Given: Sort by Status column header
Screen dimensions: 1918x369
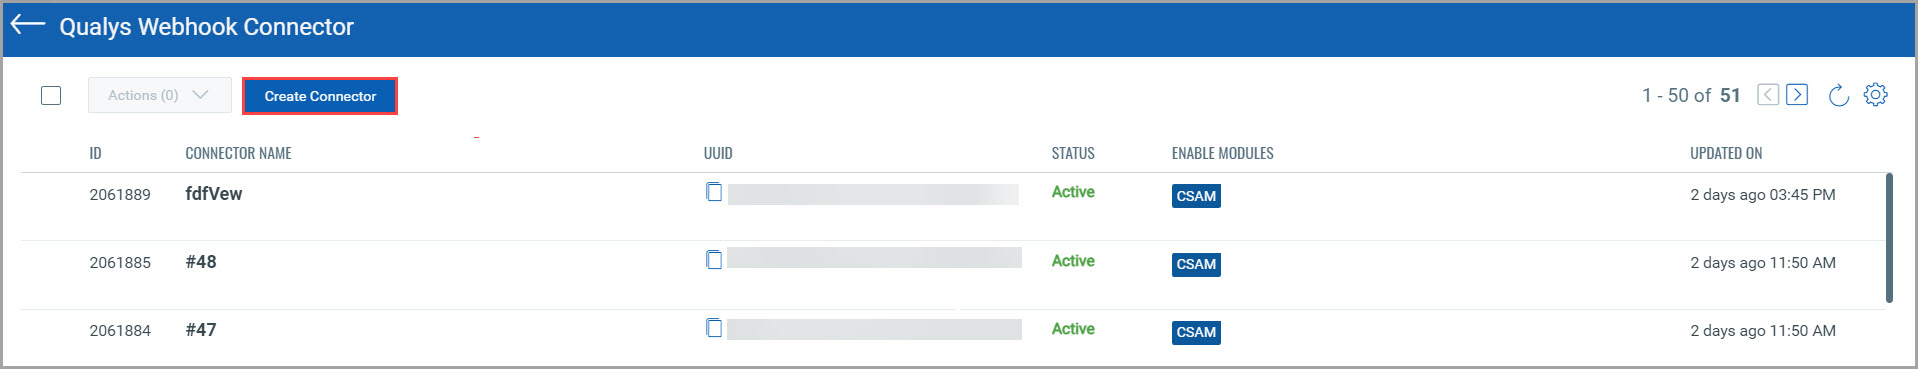Looking at the screenshot, I should (1073, 153).
